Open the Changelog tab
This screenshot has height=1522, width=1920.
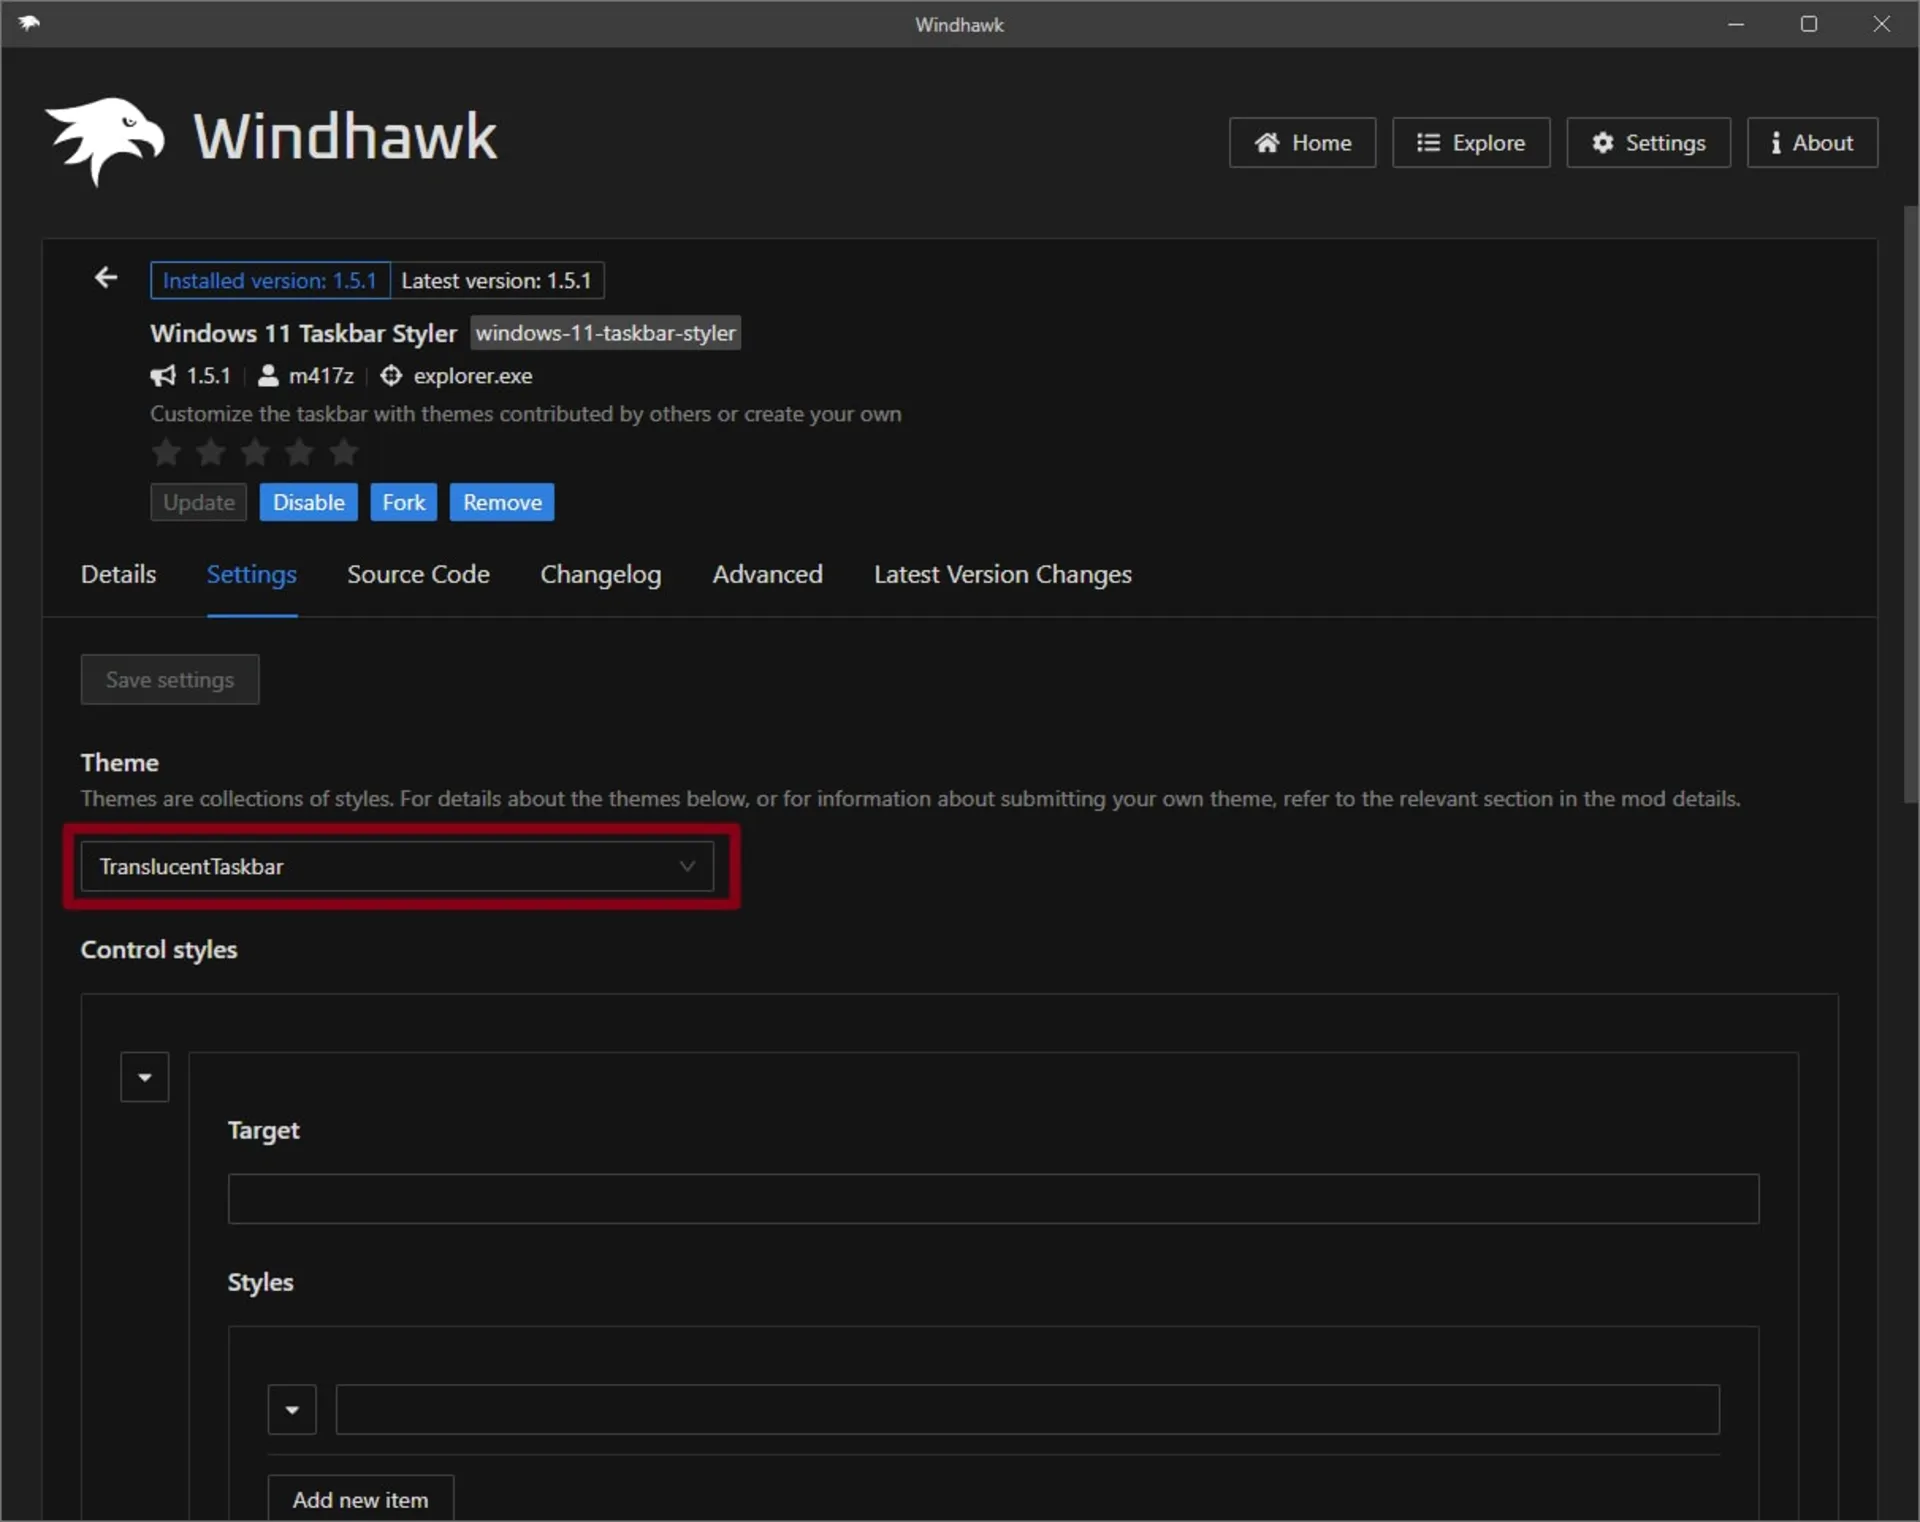click(x=600, y=575)
